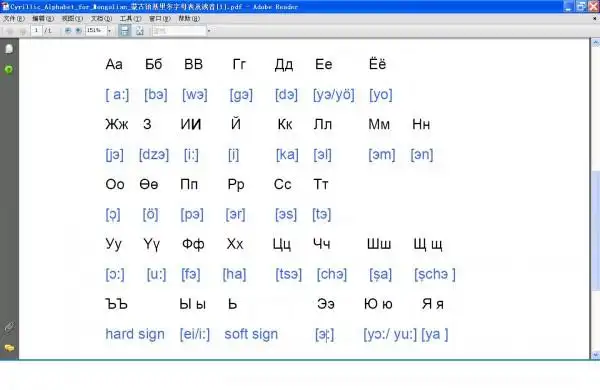Click the letter pair Я я

pyautogui.click(x=433, y=304)
